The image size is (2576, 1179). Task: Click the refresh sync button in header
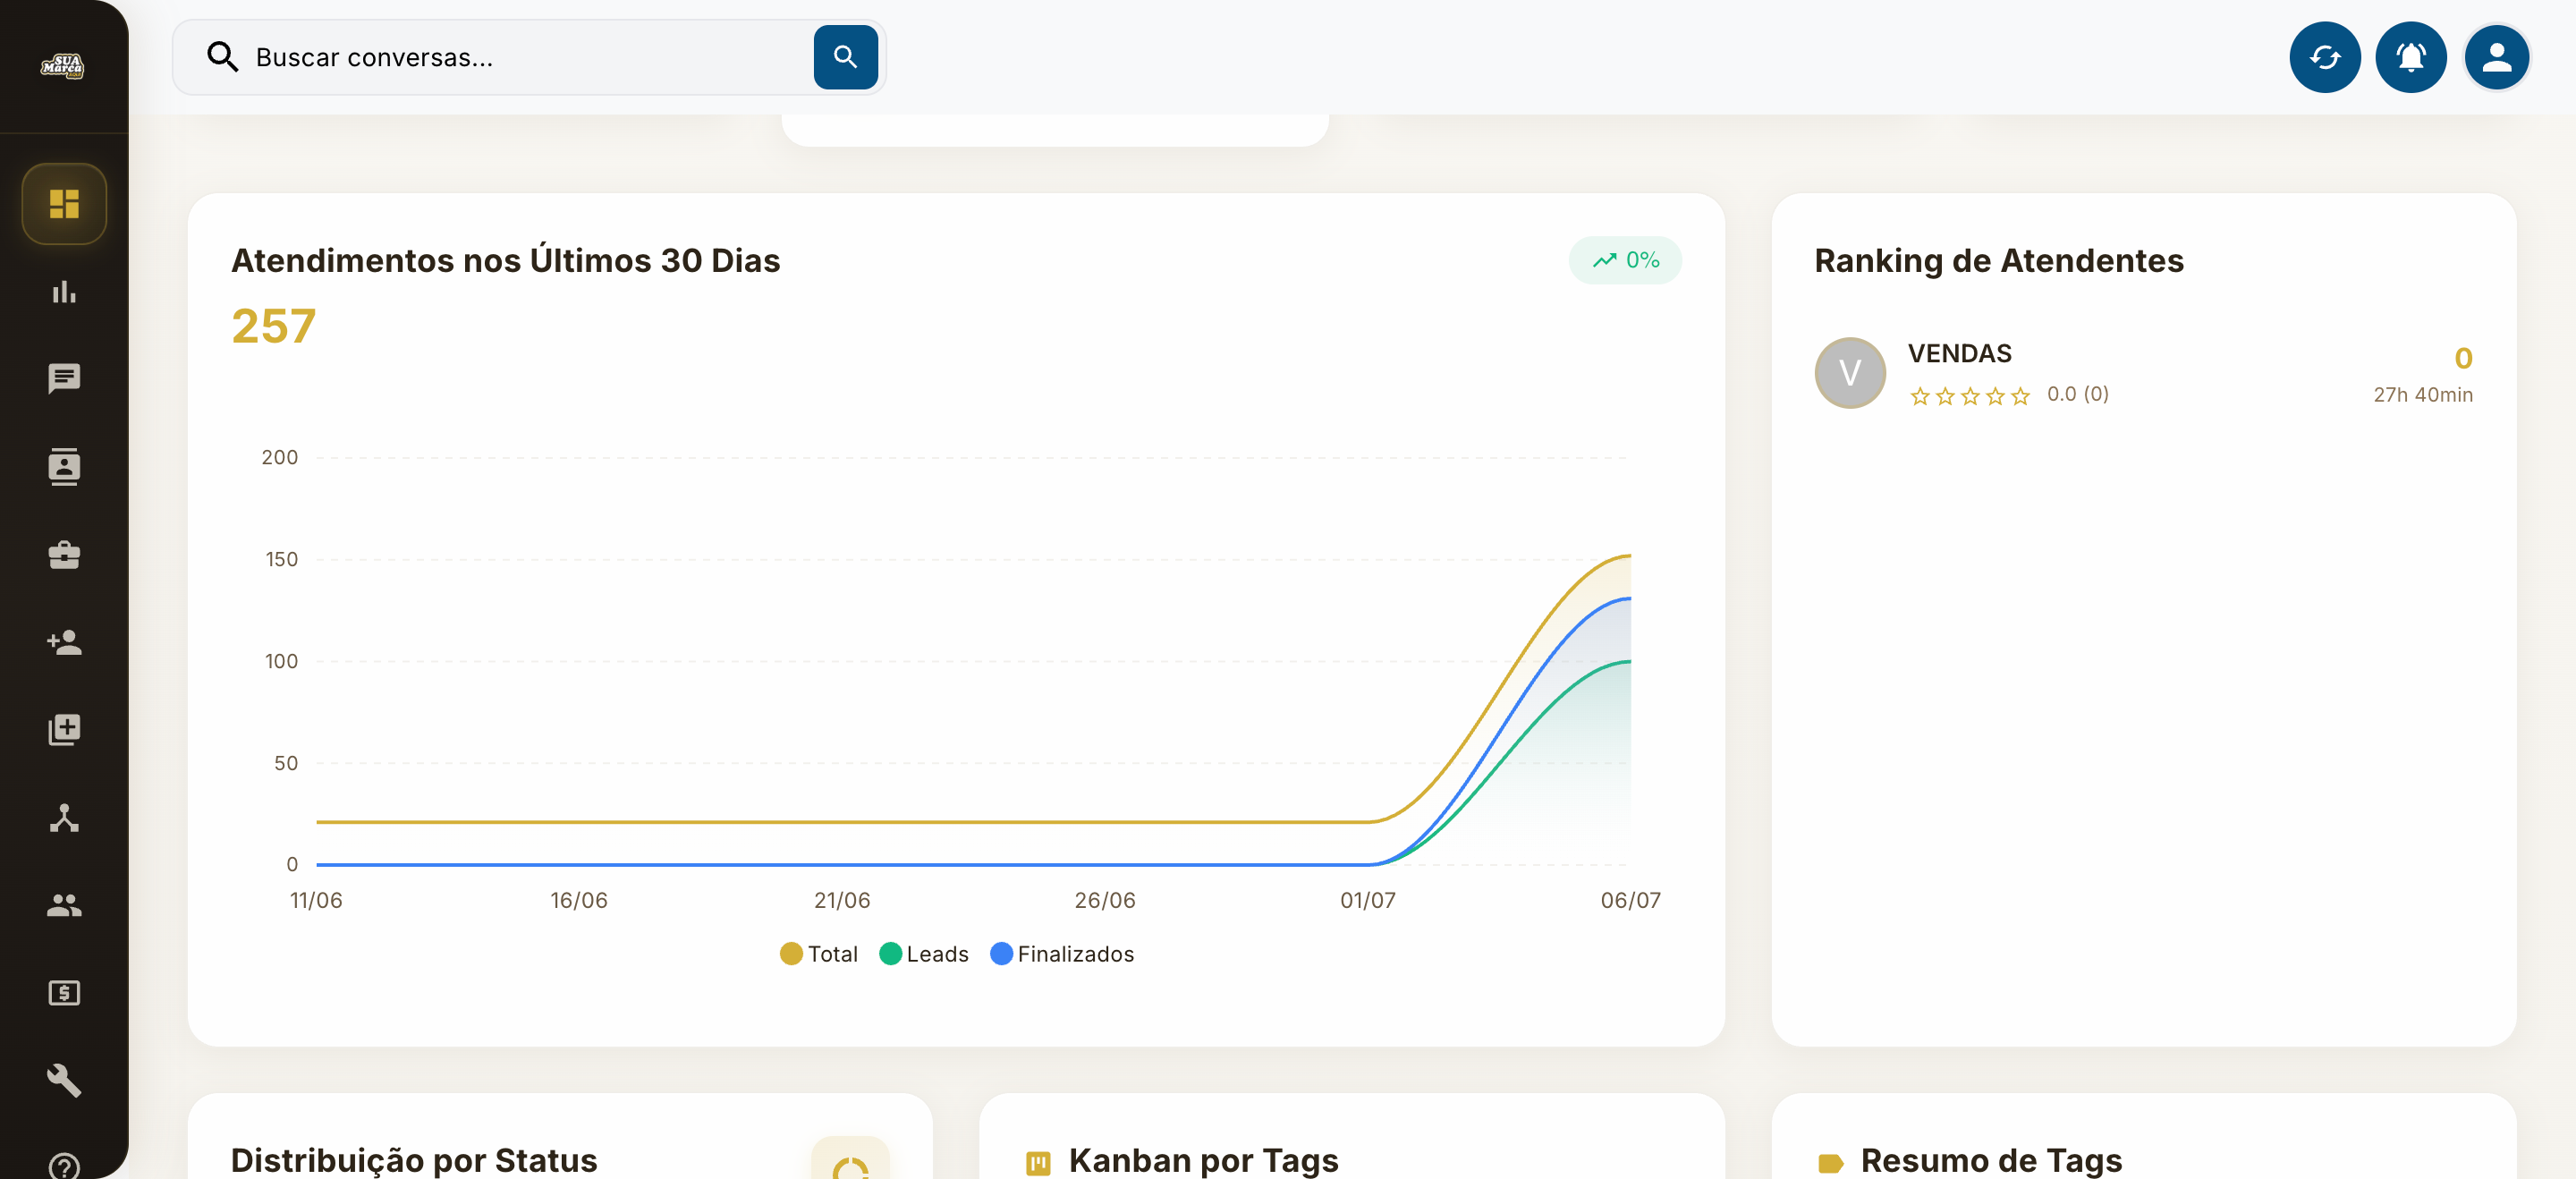pyautogui.click(x=2325, y=58)
